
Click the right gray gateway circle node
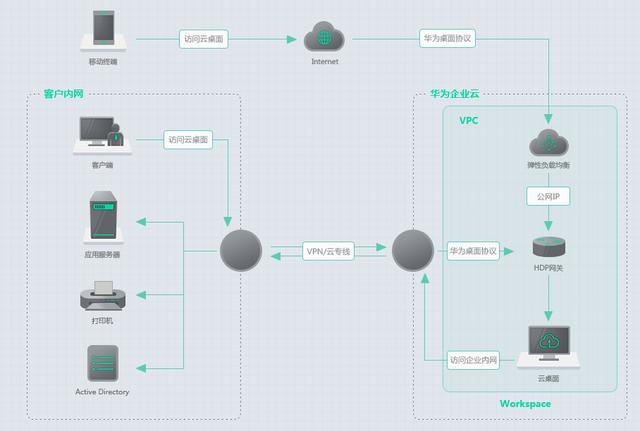pyautogui.click(x=413, y=251)
